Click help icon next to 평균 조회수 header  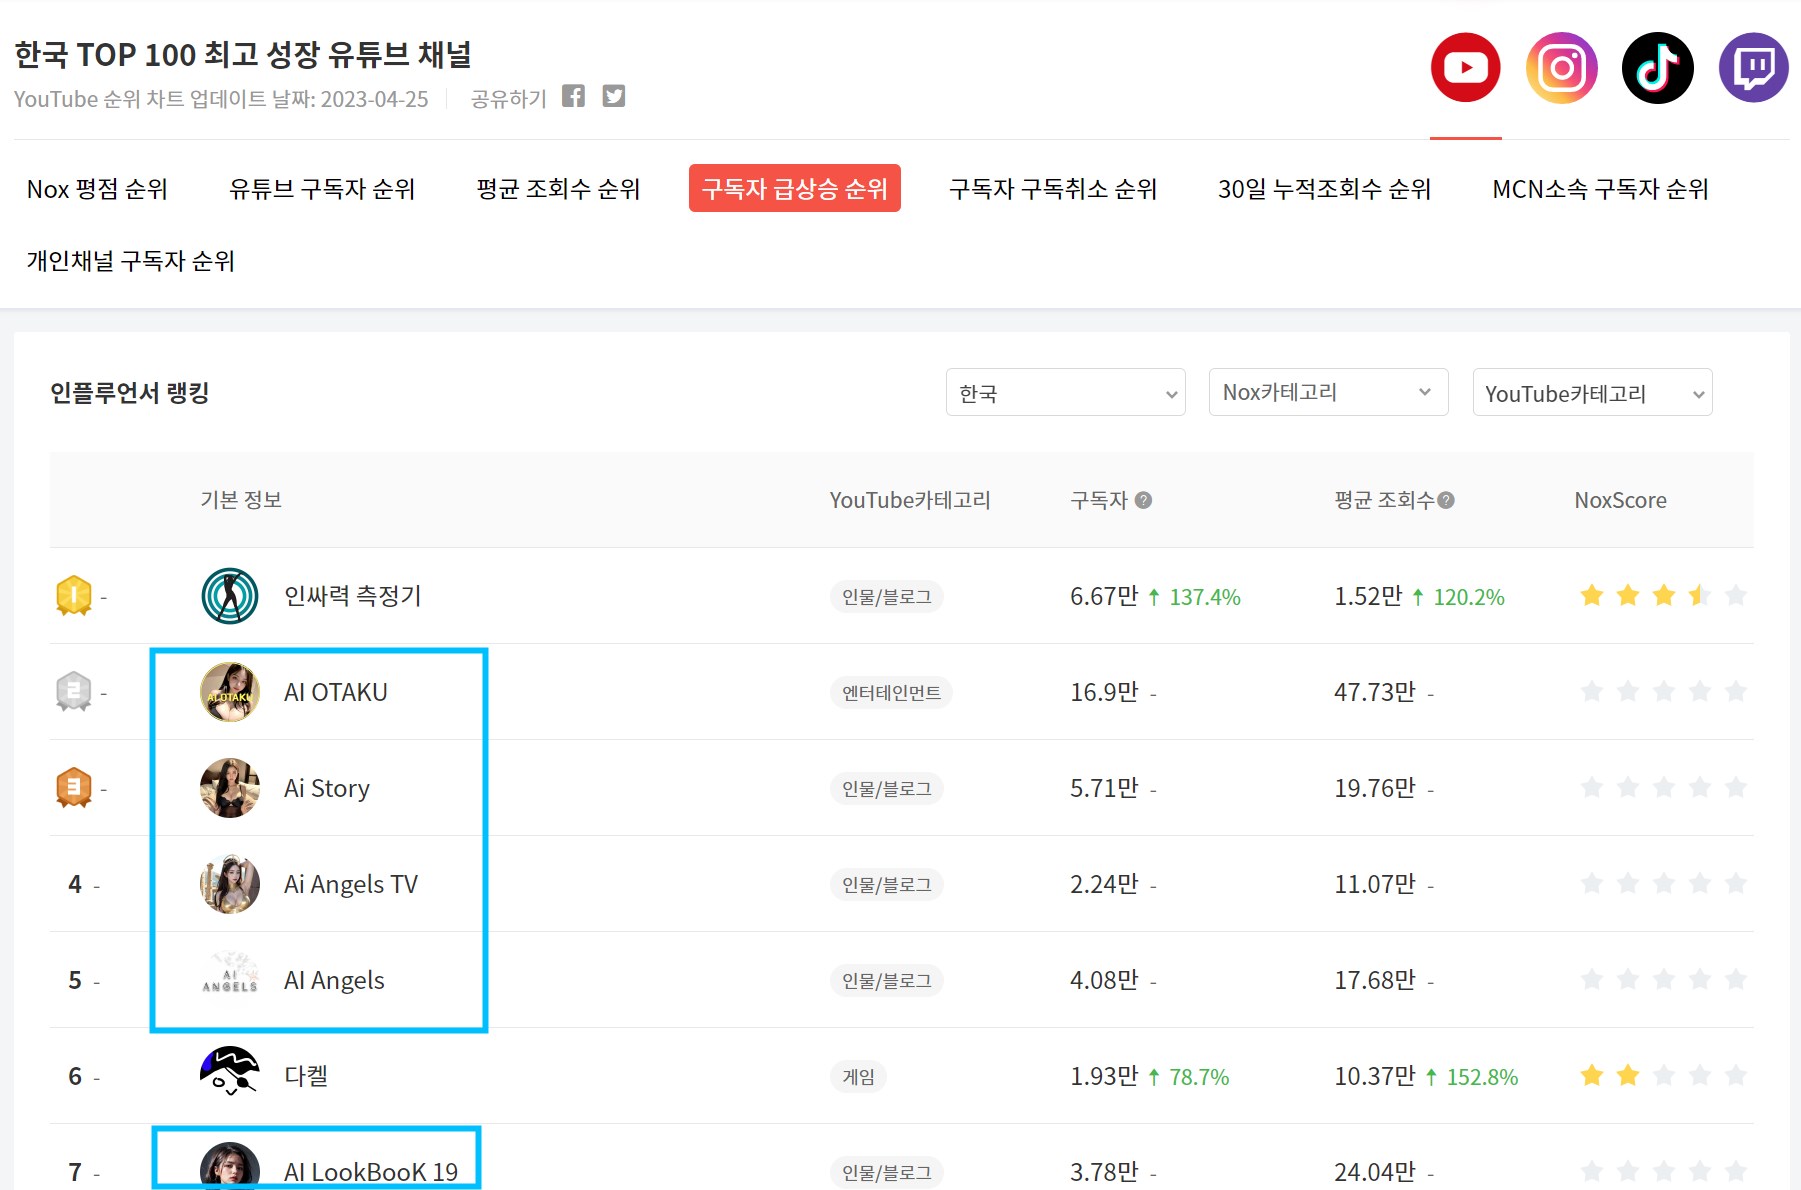[x=1446, y=500]
